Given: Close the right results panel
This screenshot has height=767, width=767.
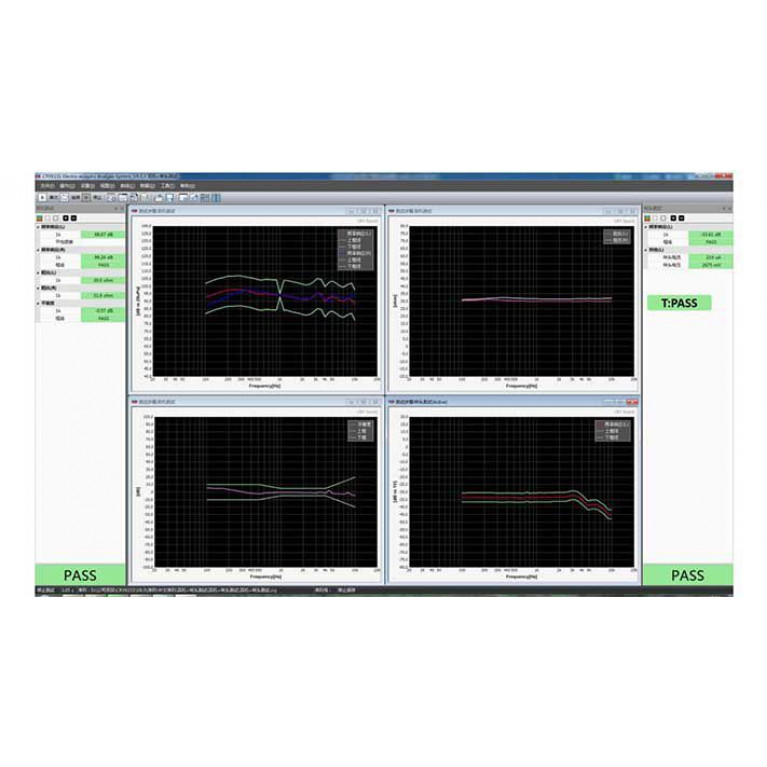Looking at the screenshot, I should tap(730, 209).
